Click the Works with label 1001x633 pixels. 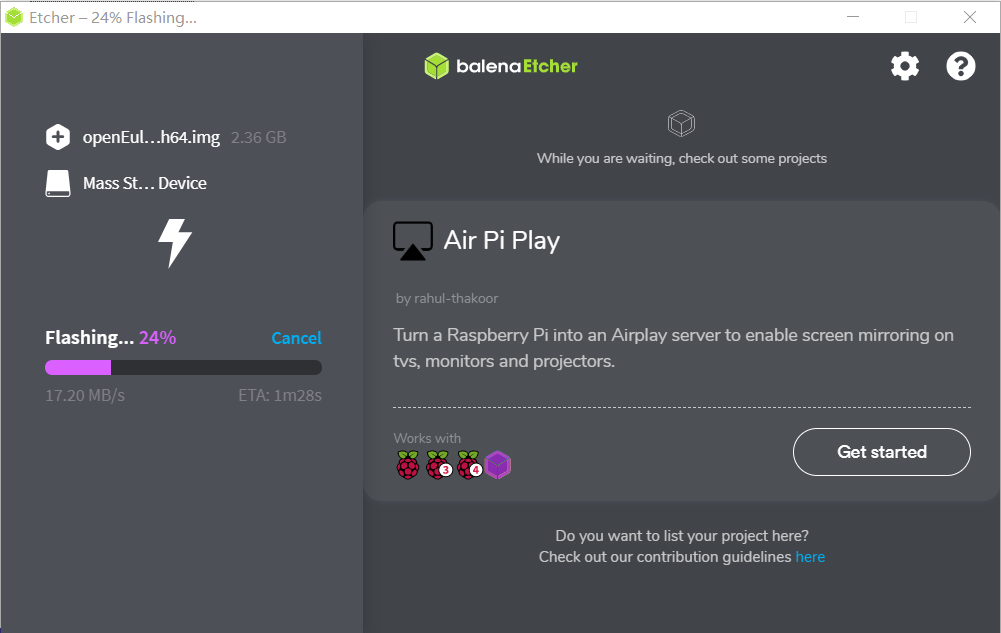click(427, 438)
